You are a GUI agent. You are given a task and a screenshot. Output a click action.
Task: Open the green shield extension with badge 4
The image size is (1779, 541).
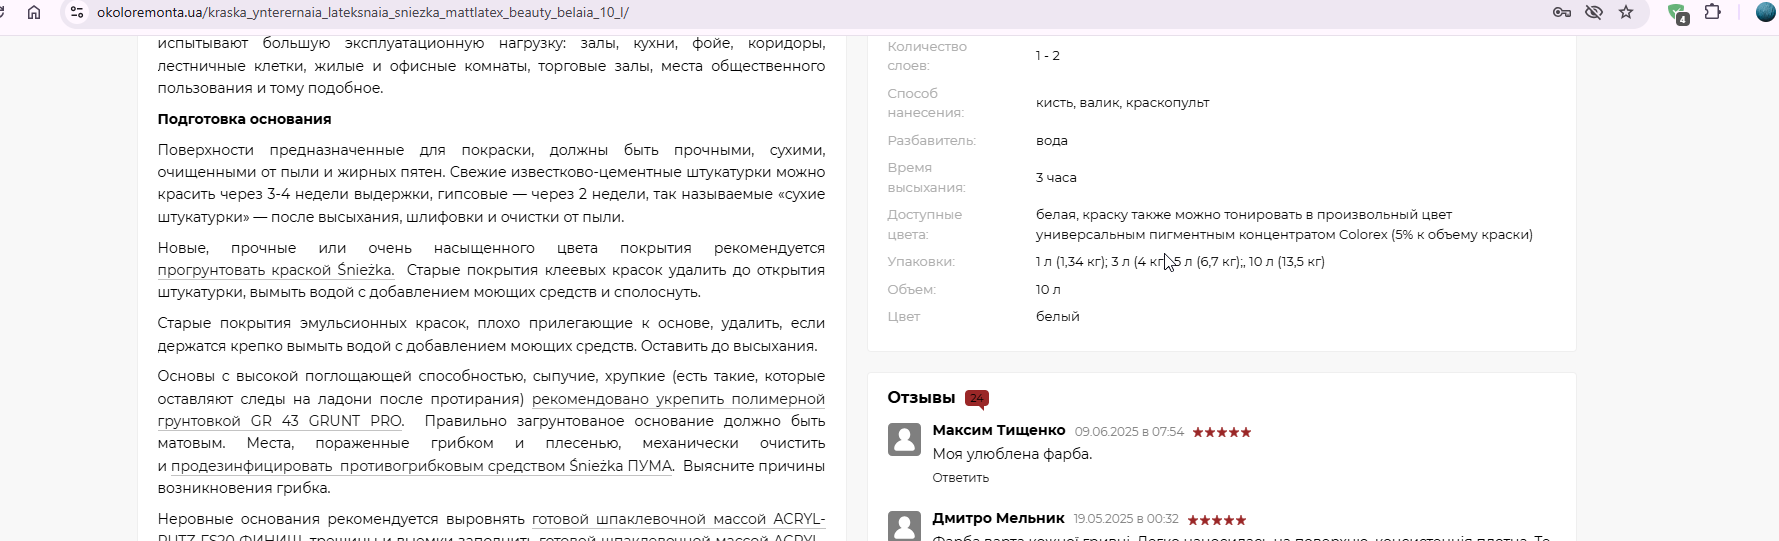(x=1678, y=13)
